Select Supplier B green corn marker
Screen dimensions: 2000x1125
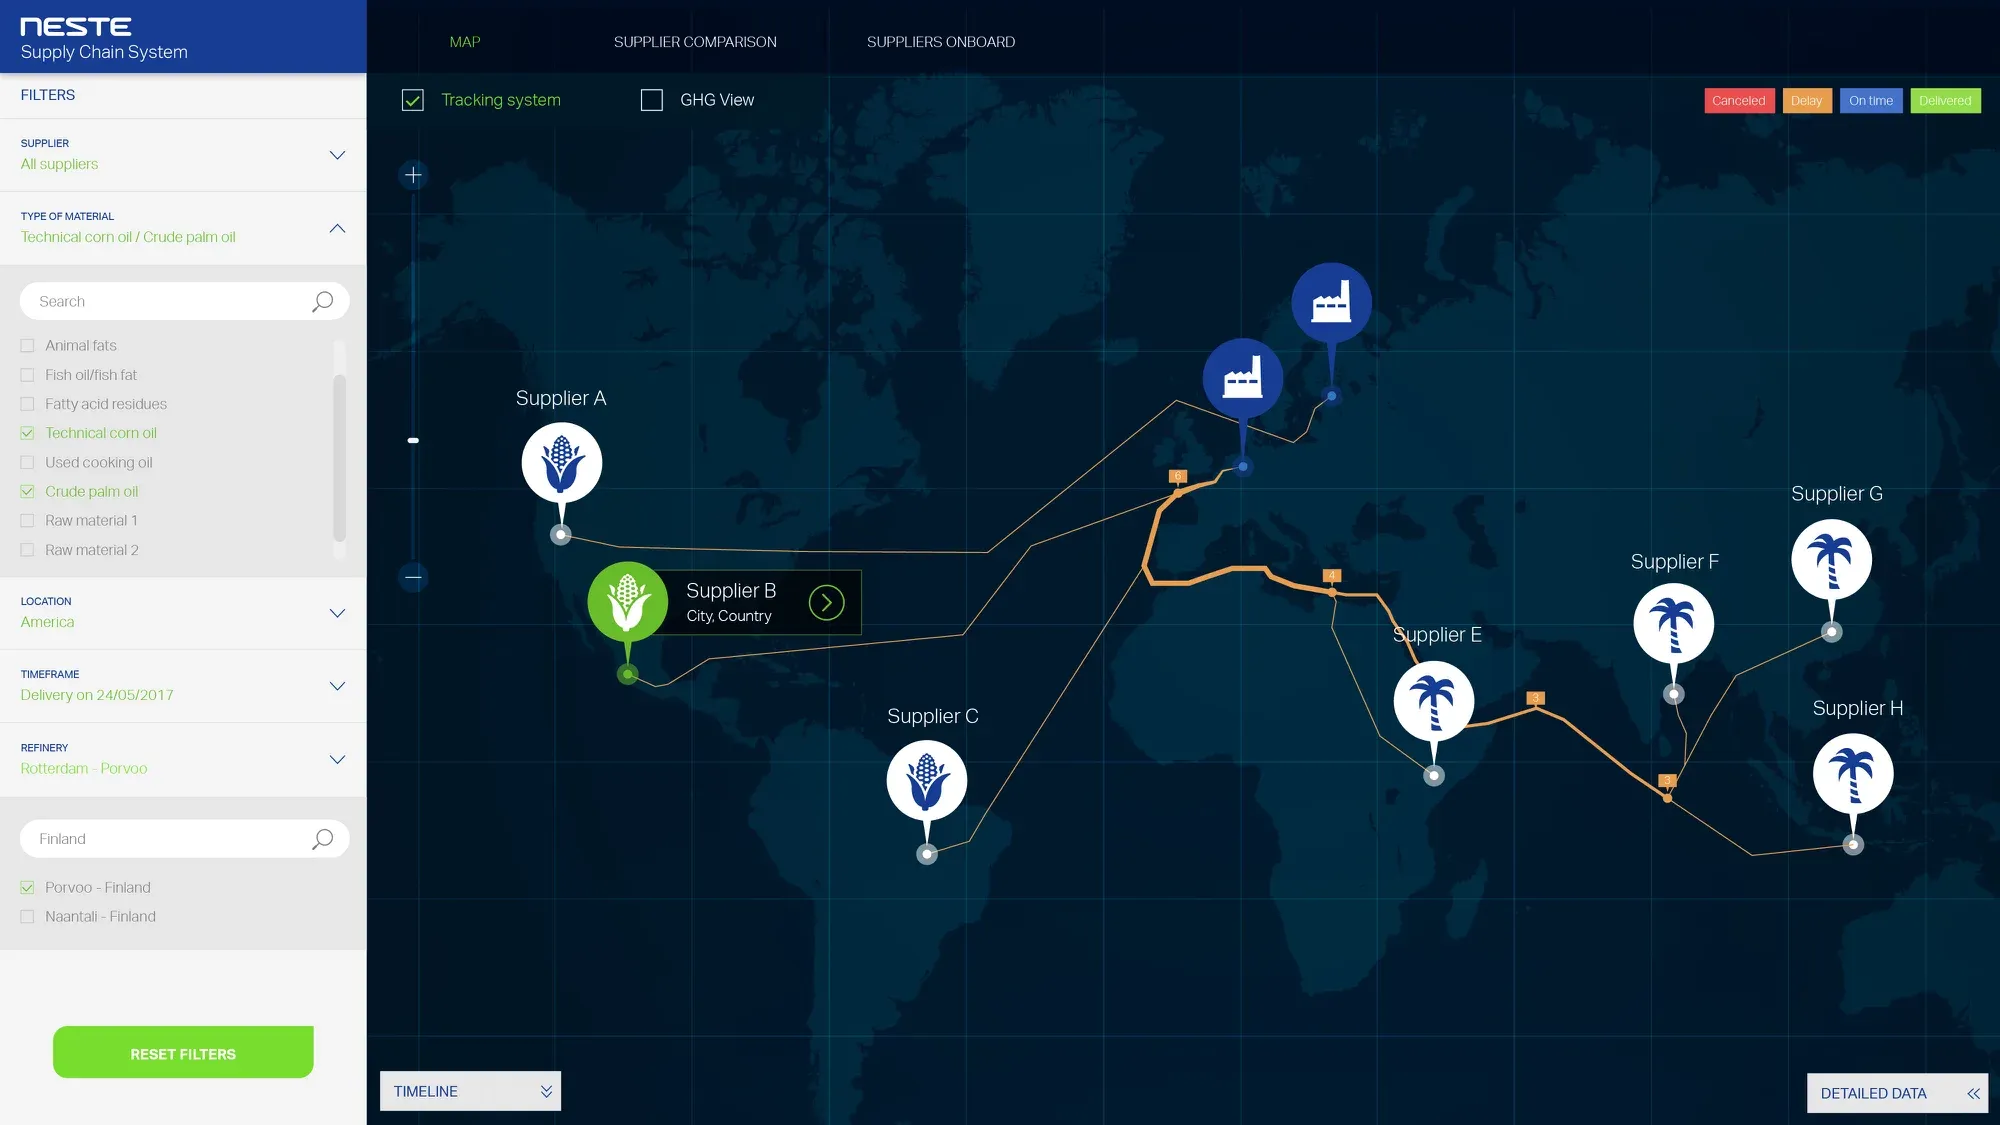pos(628,601)
